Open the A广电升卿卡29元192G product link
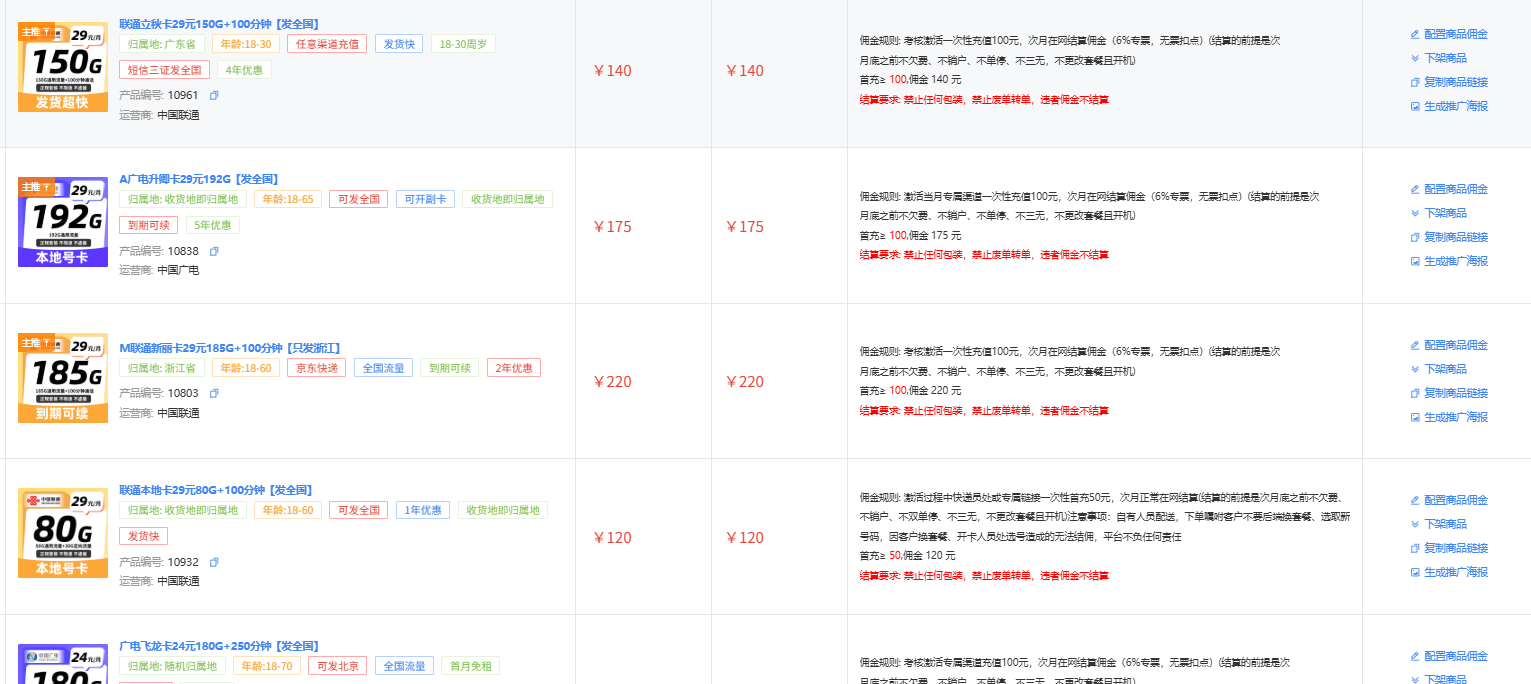1531x684 pixels. coord(196,179)
